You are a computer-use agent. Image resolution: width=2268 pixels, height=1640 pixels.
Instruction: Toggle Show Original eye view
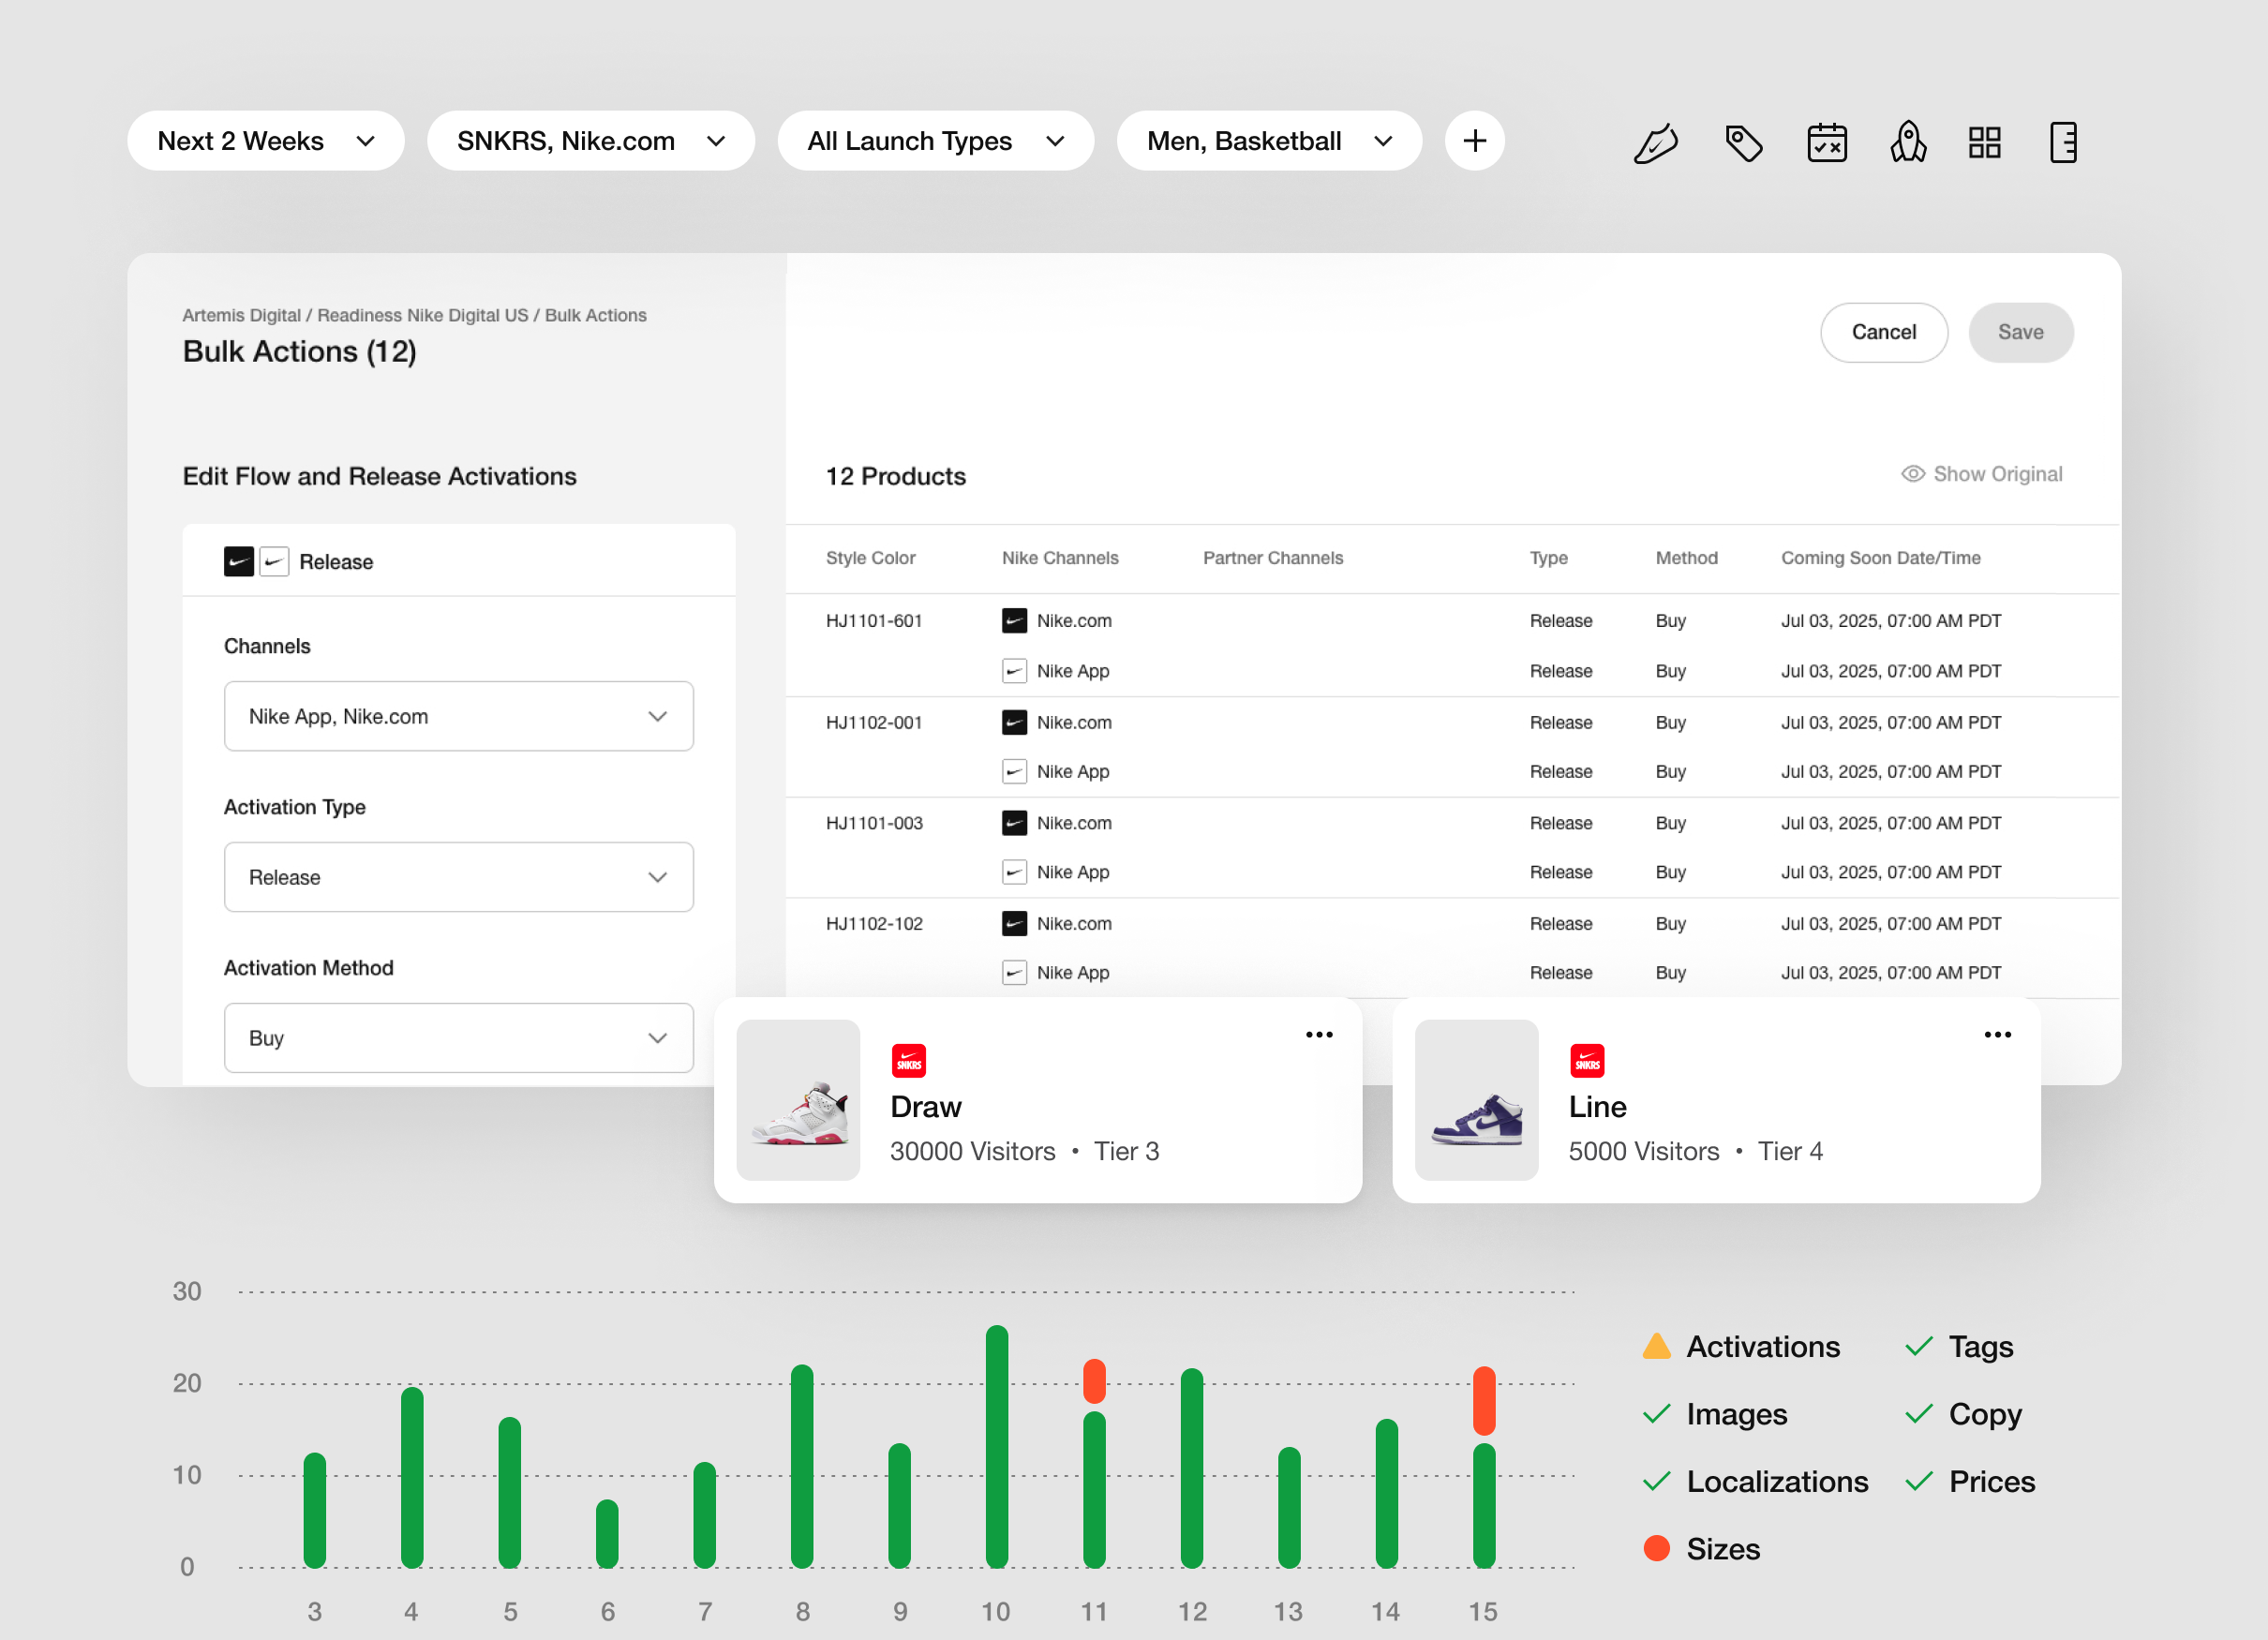pos(1981,474)
